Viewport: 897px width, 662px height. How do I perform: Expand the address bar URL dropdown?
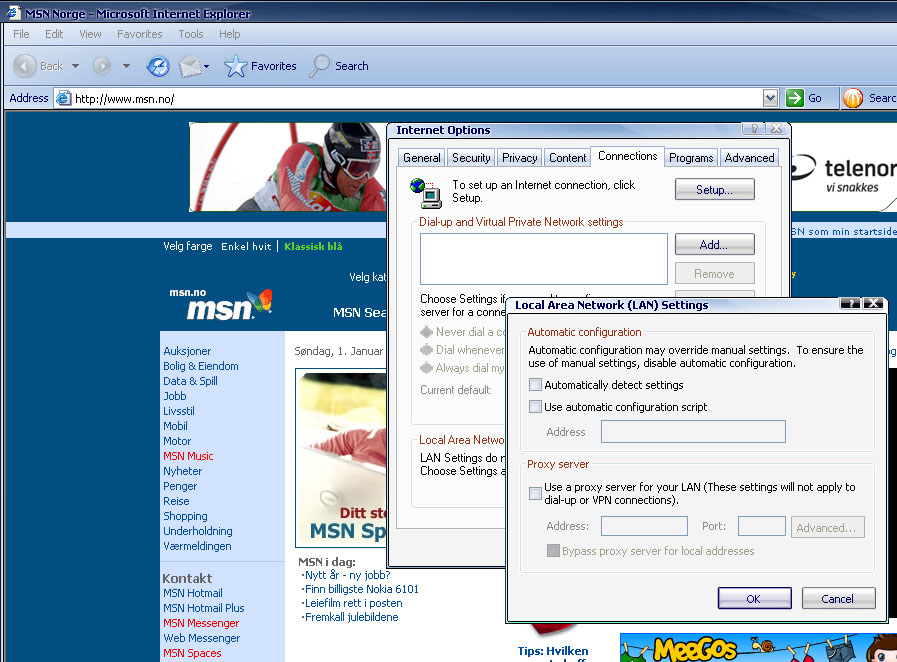pyautogui.click(x=770, y=98)
